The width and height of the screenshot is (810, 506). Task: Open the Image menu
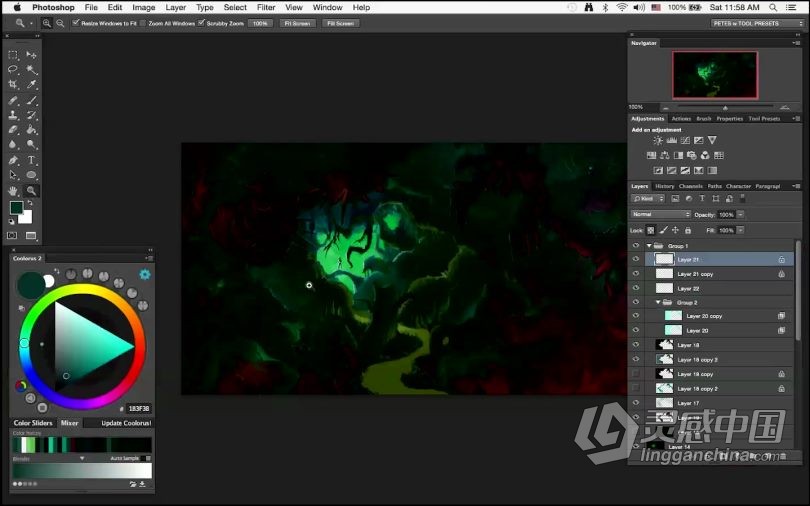144,7
